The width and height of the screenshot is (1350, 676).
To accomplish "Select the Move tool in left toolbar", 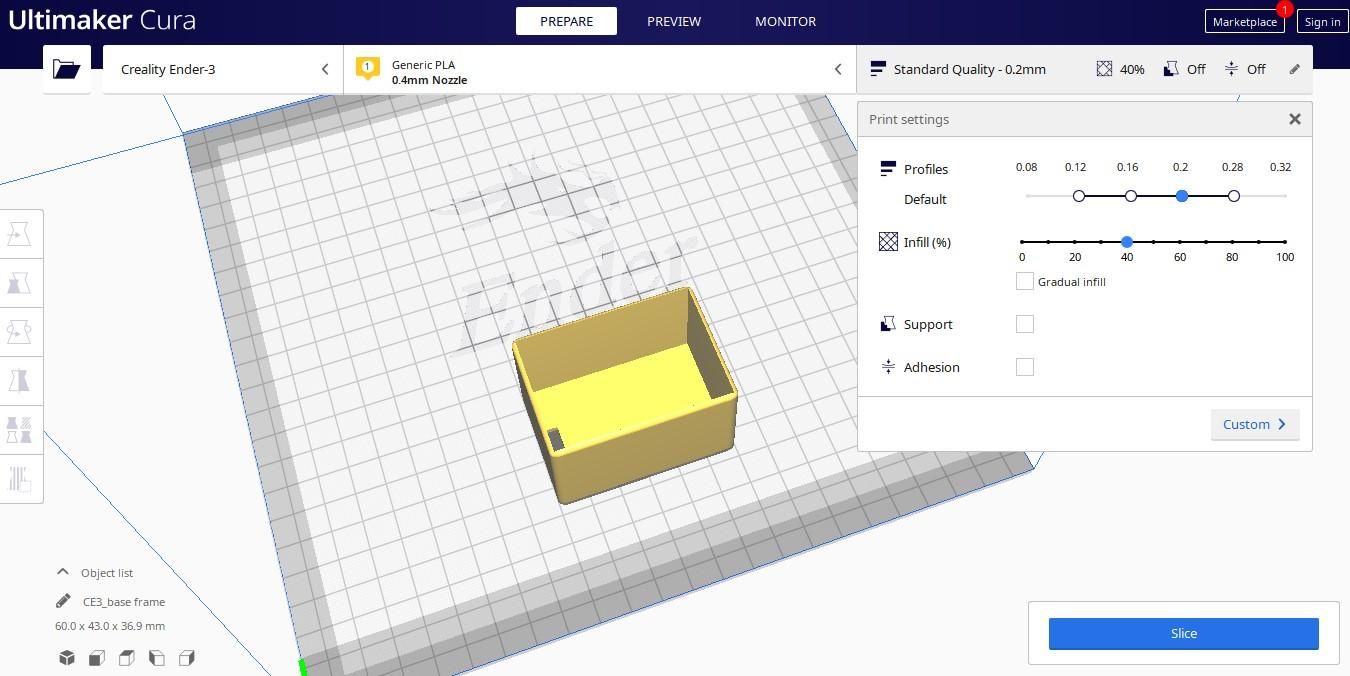I will pyautogui.click(x=19, y=234).
